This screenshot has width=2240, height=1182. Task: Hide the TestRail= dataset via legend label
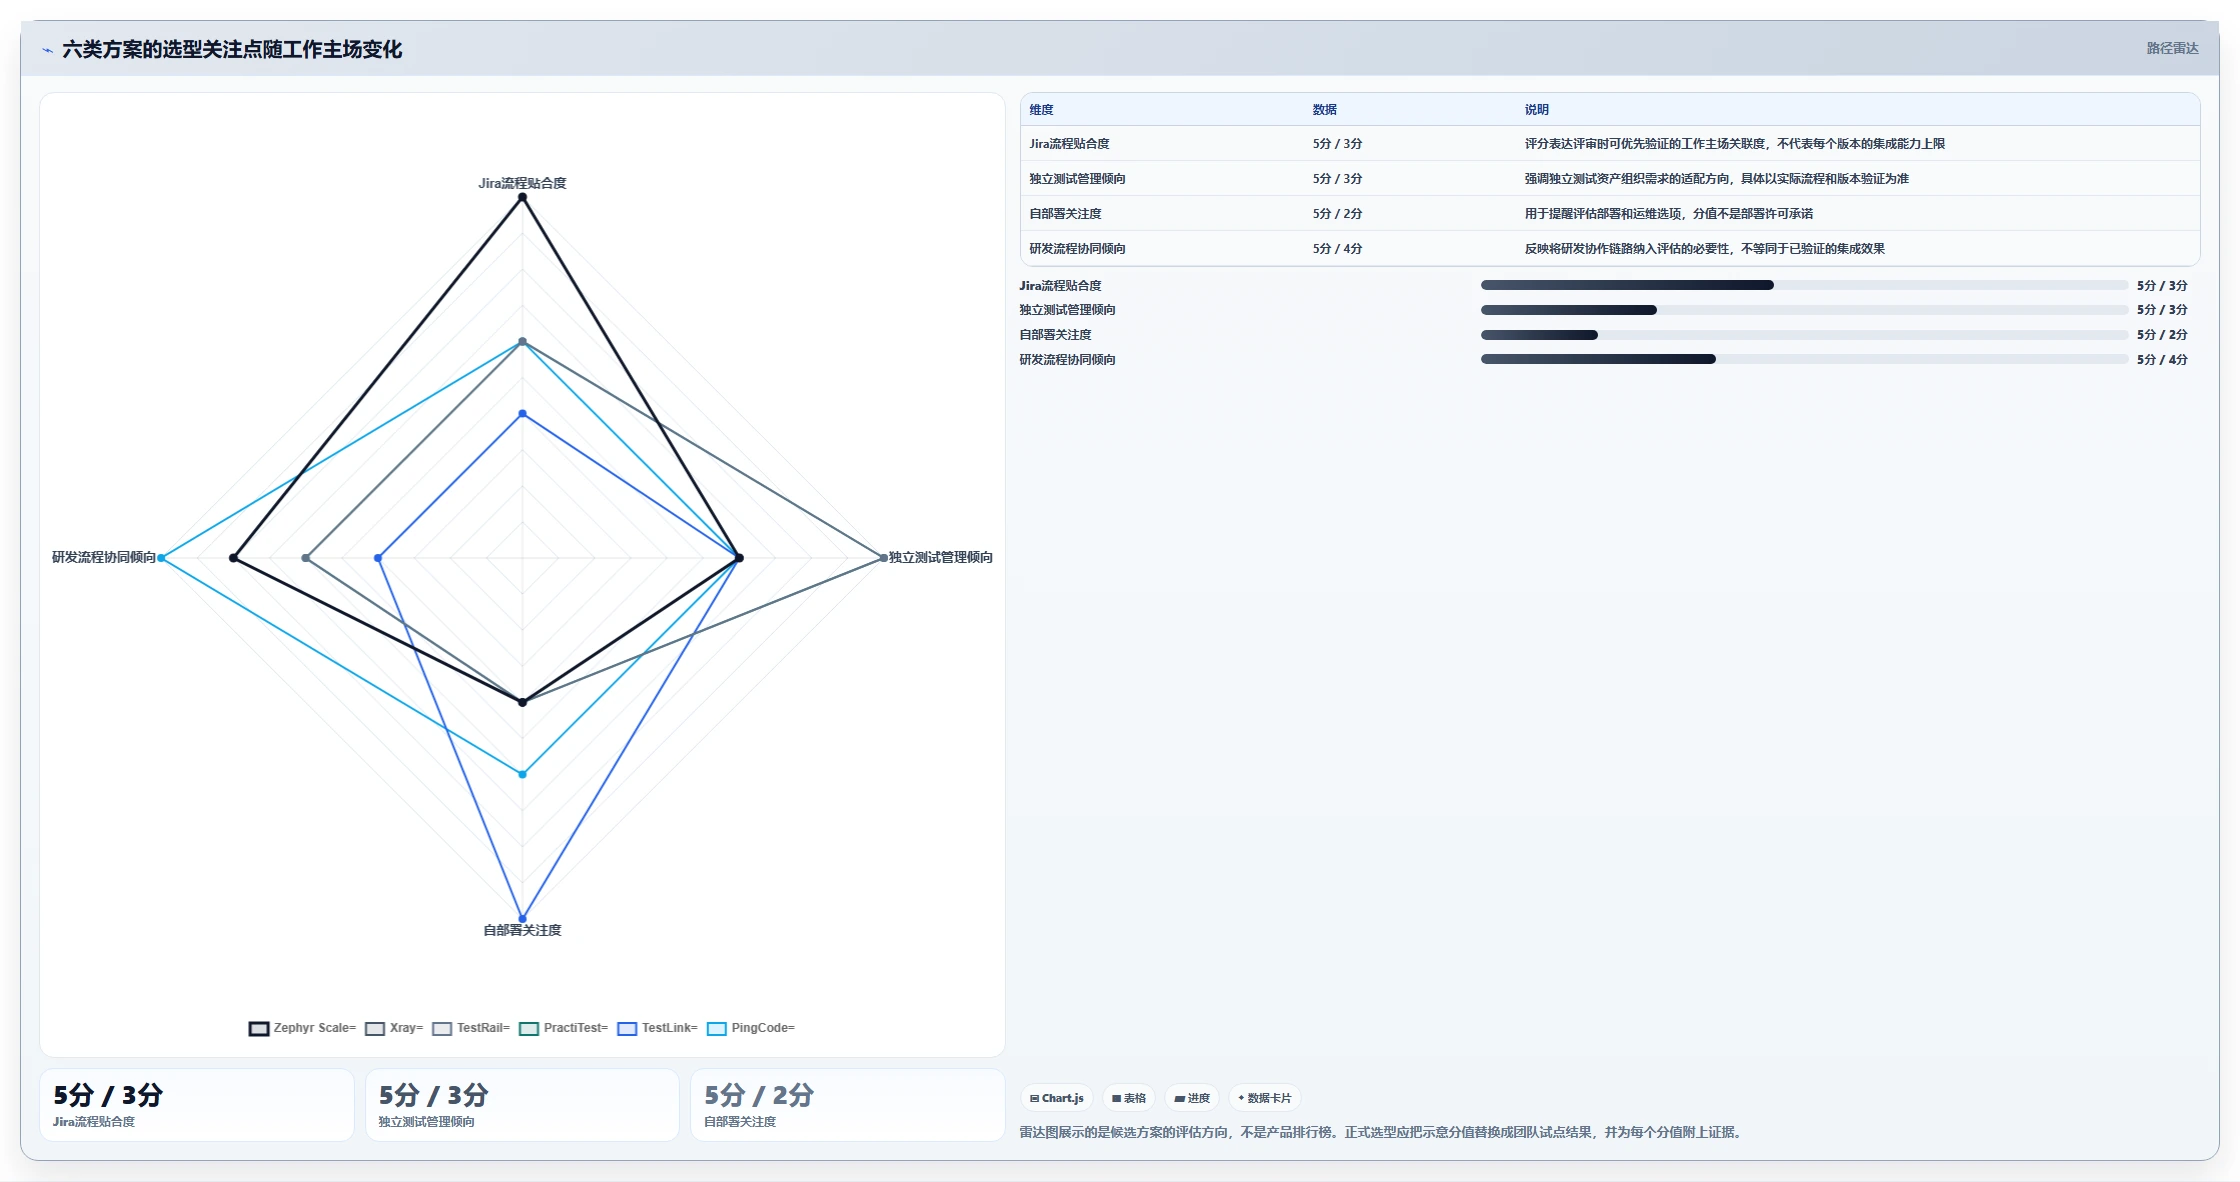tap(483, 1028)
